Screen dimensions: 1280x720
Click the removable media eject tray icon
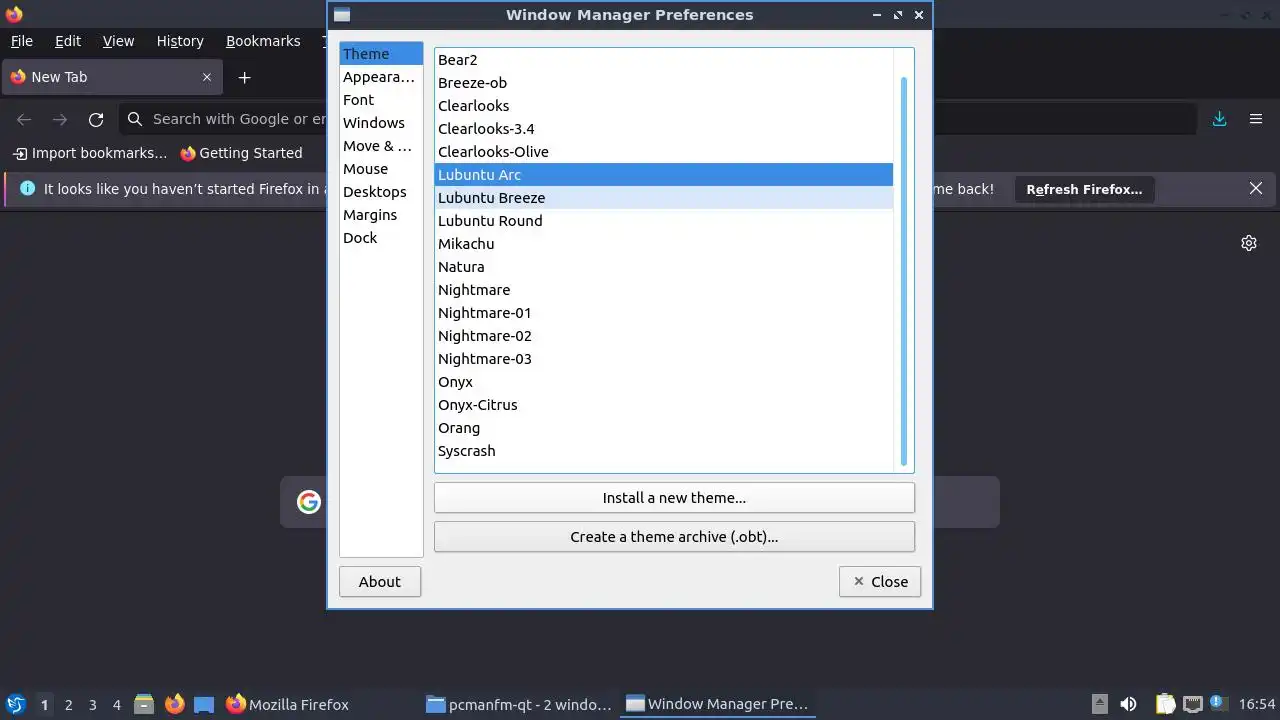(x=1099, y=704)
